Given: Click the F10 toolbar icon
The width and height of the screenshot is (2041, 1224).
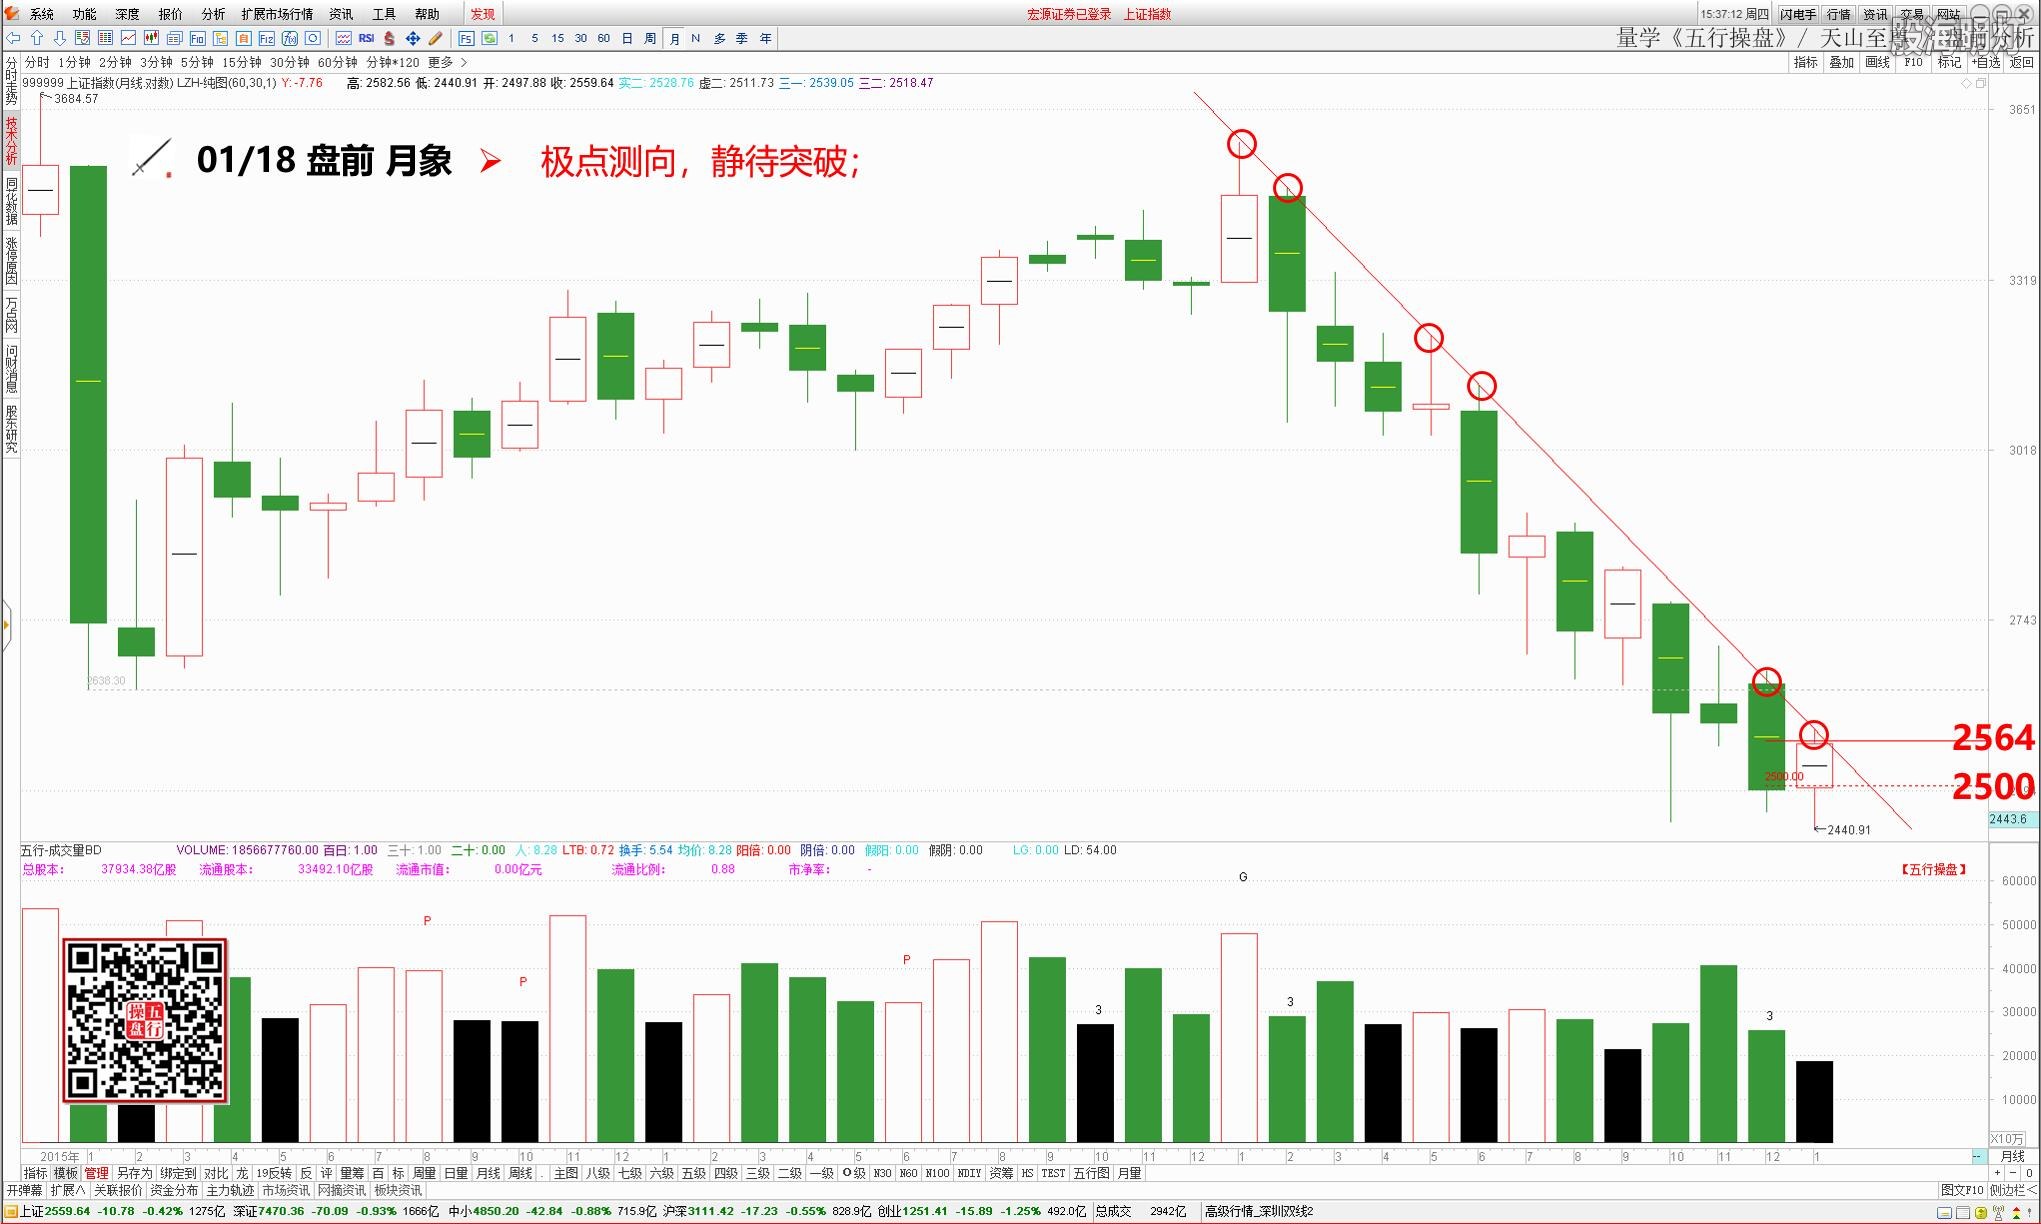Looking at the screenshot, I should [x=197, y=38].
